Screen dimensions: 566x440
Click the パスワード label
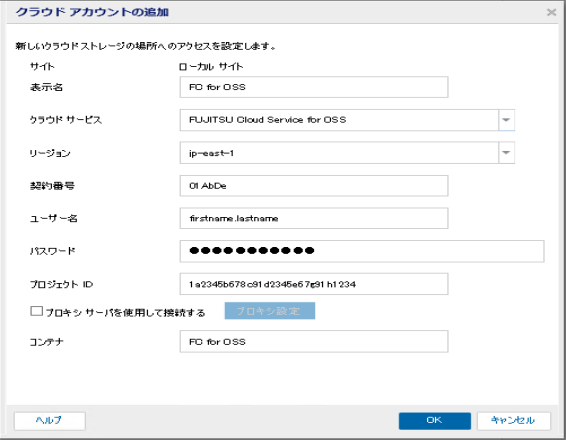(53, 251)
